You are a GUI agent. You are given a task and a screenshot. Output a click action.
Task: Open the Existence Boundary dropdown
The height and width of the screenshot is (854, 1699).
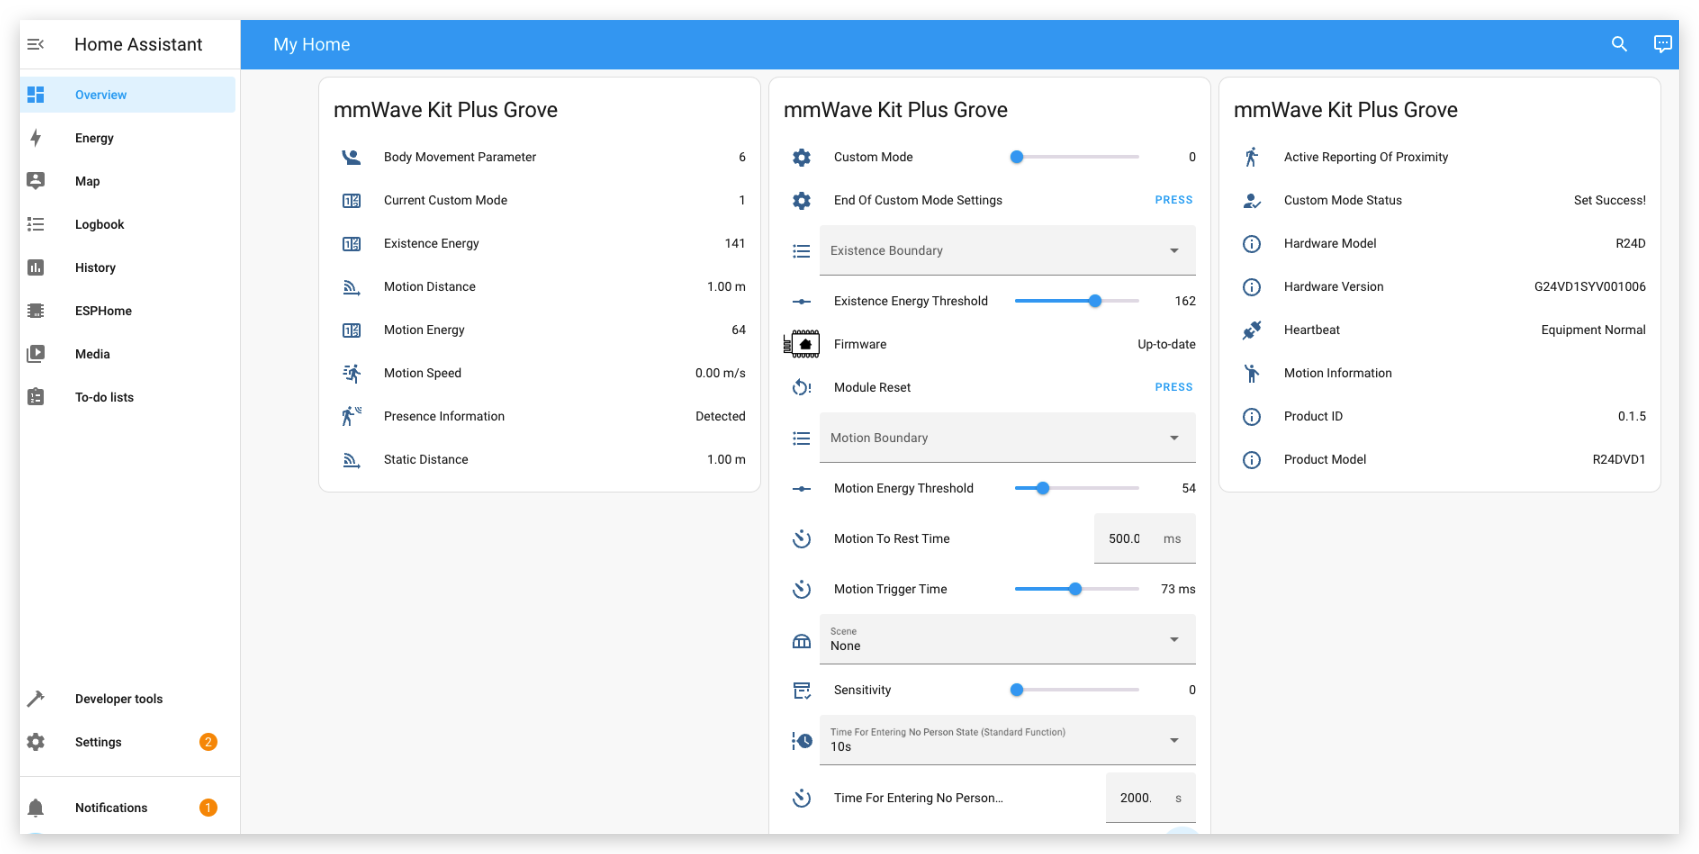[1007, 250]
